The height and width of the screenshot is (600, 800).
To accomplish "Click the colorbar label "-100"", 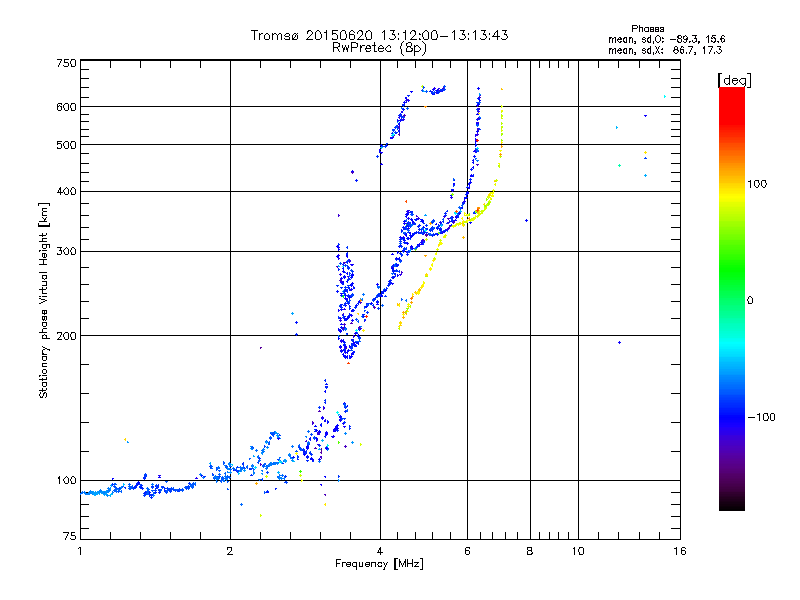I will 761,417.
